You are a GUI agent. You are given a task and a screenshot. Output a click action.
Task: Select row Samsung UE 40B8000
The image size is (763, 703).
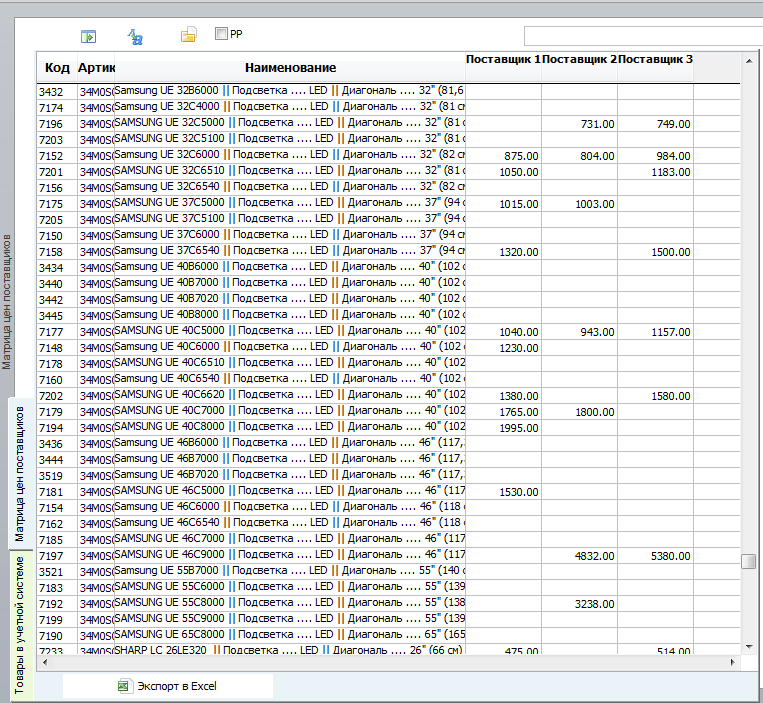pos(388,316)
